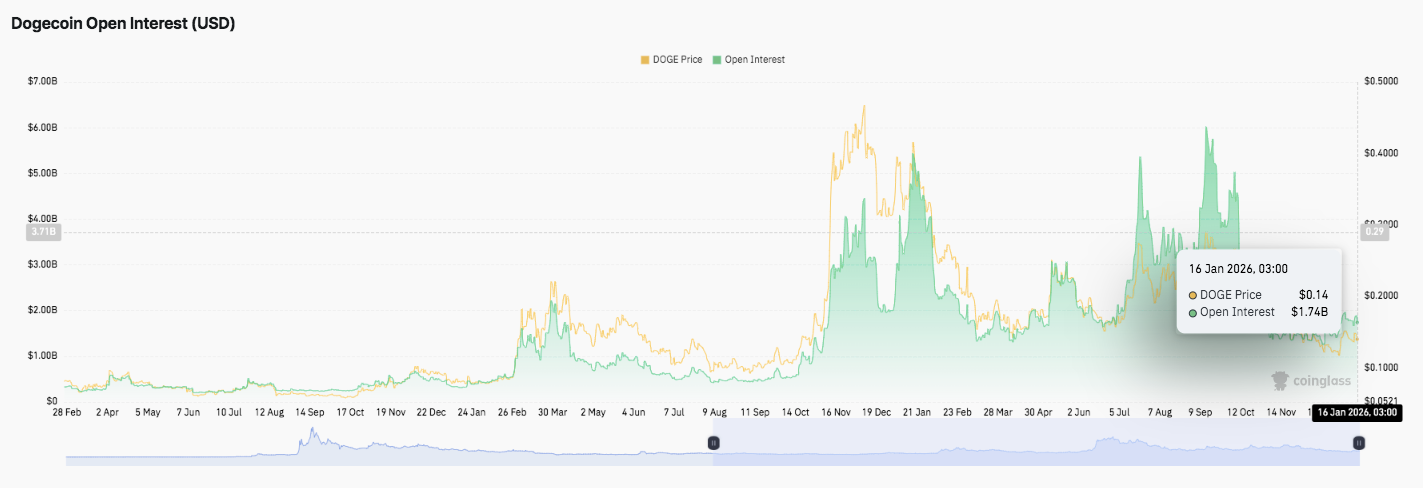Click the Dogecoin Open Interest (USD) title
1423x488 pixels.
(x=123, y=24)
